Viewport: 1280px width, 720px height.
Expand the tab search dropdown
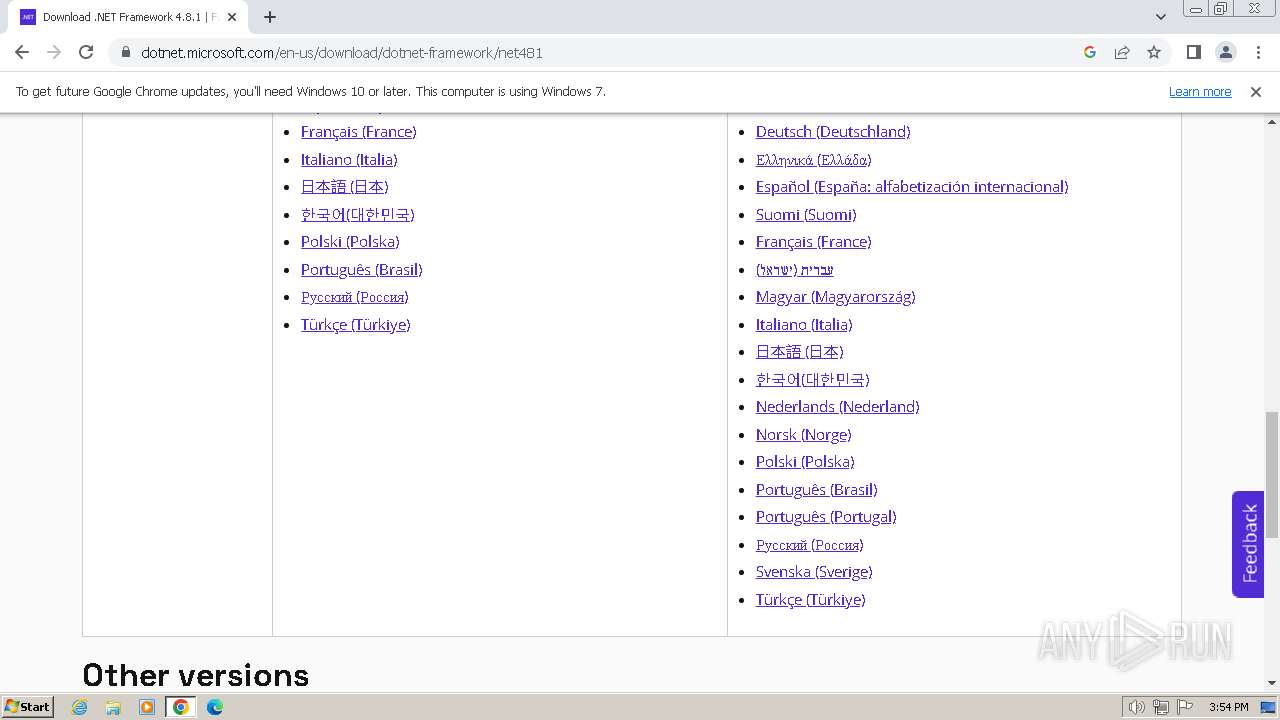pos(1160,17)
